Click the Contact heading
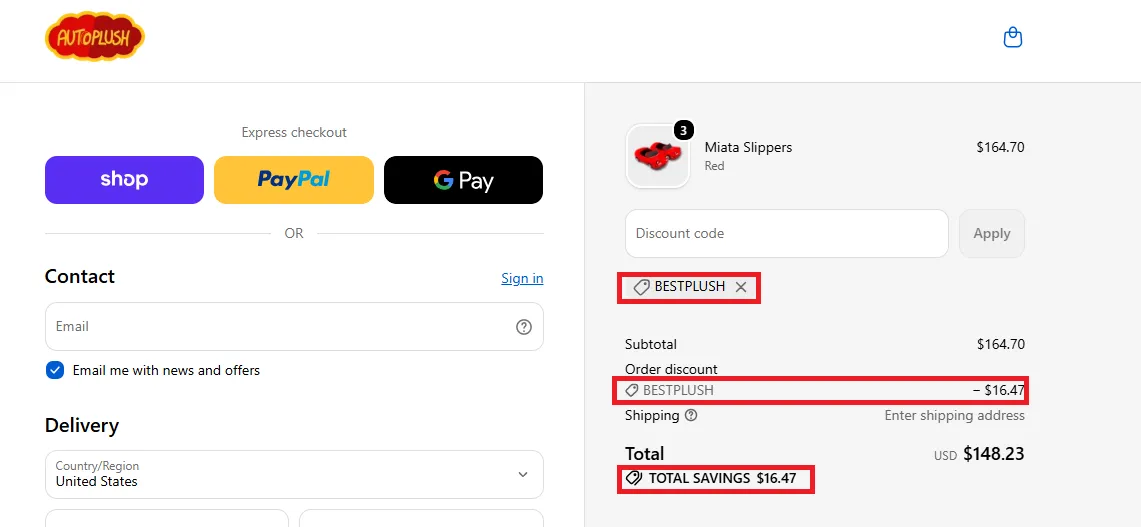Image resolution: width=1141 pixels, height=527 pixels. pyautogui.click(x=80, y=277)
